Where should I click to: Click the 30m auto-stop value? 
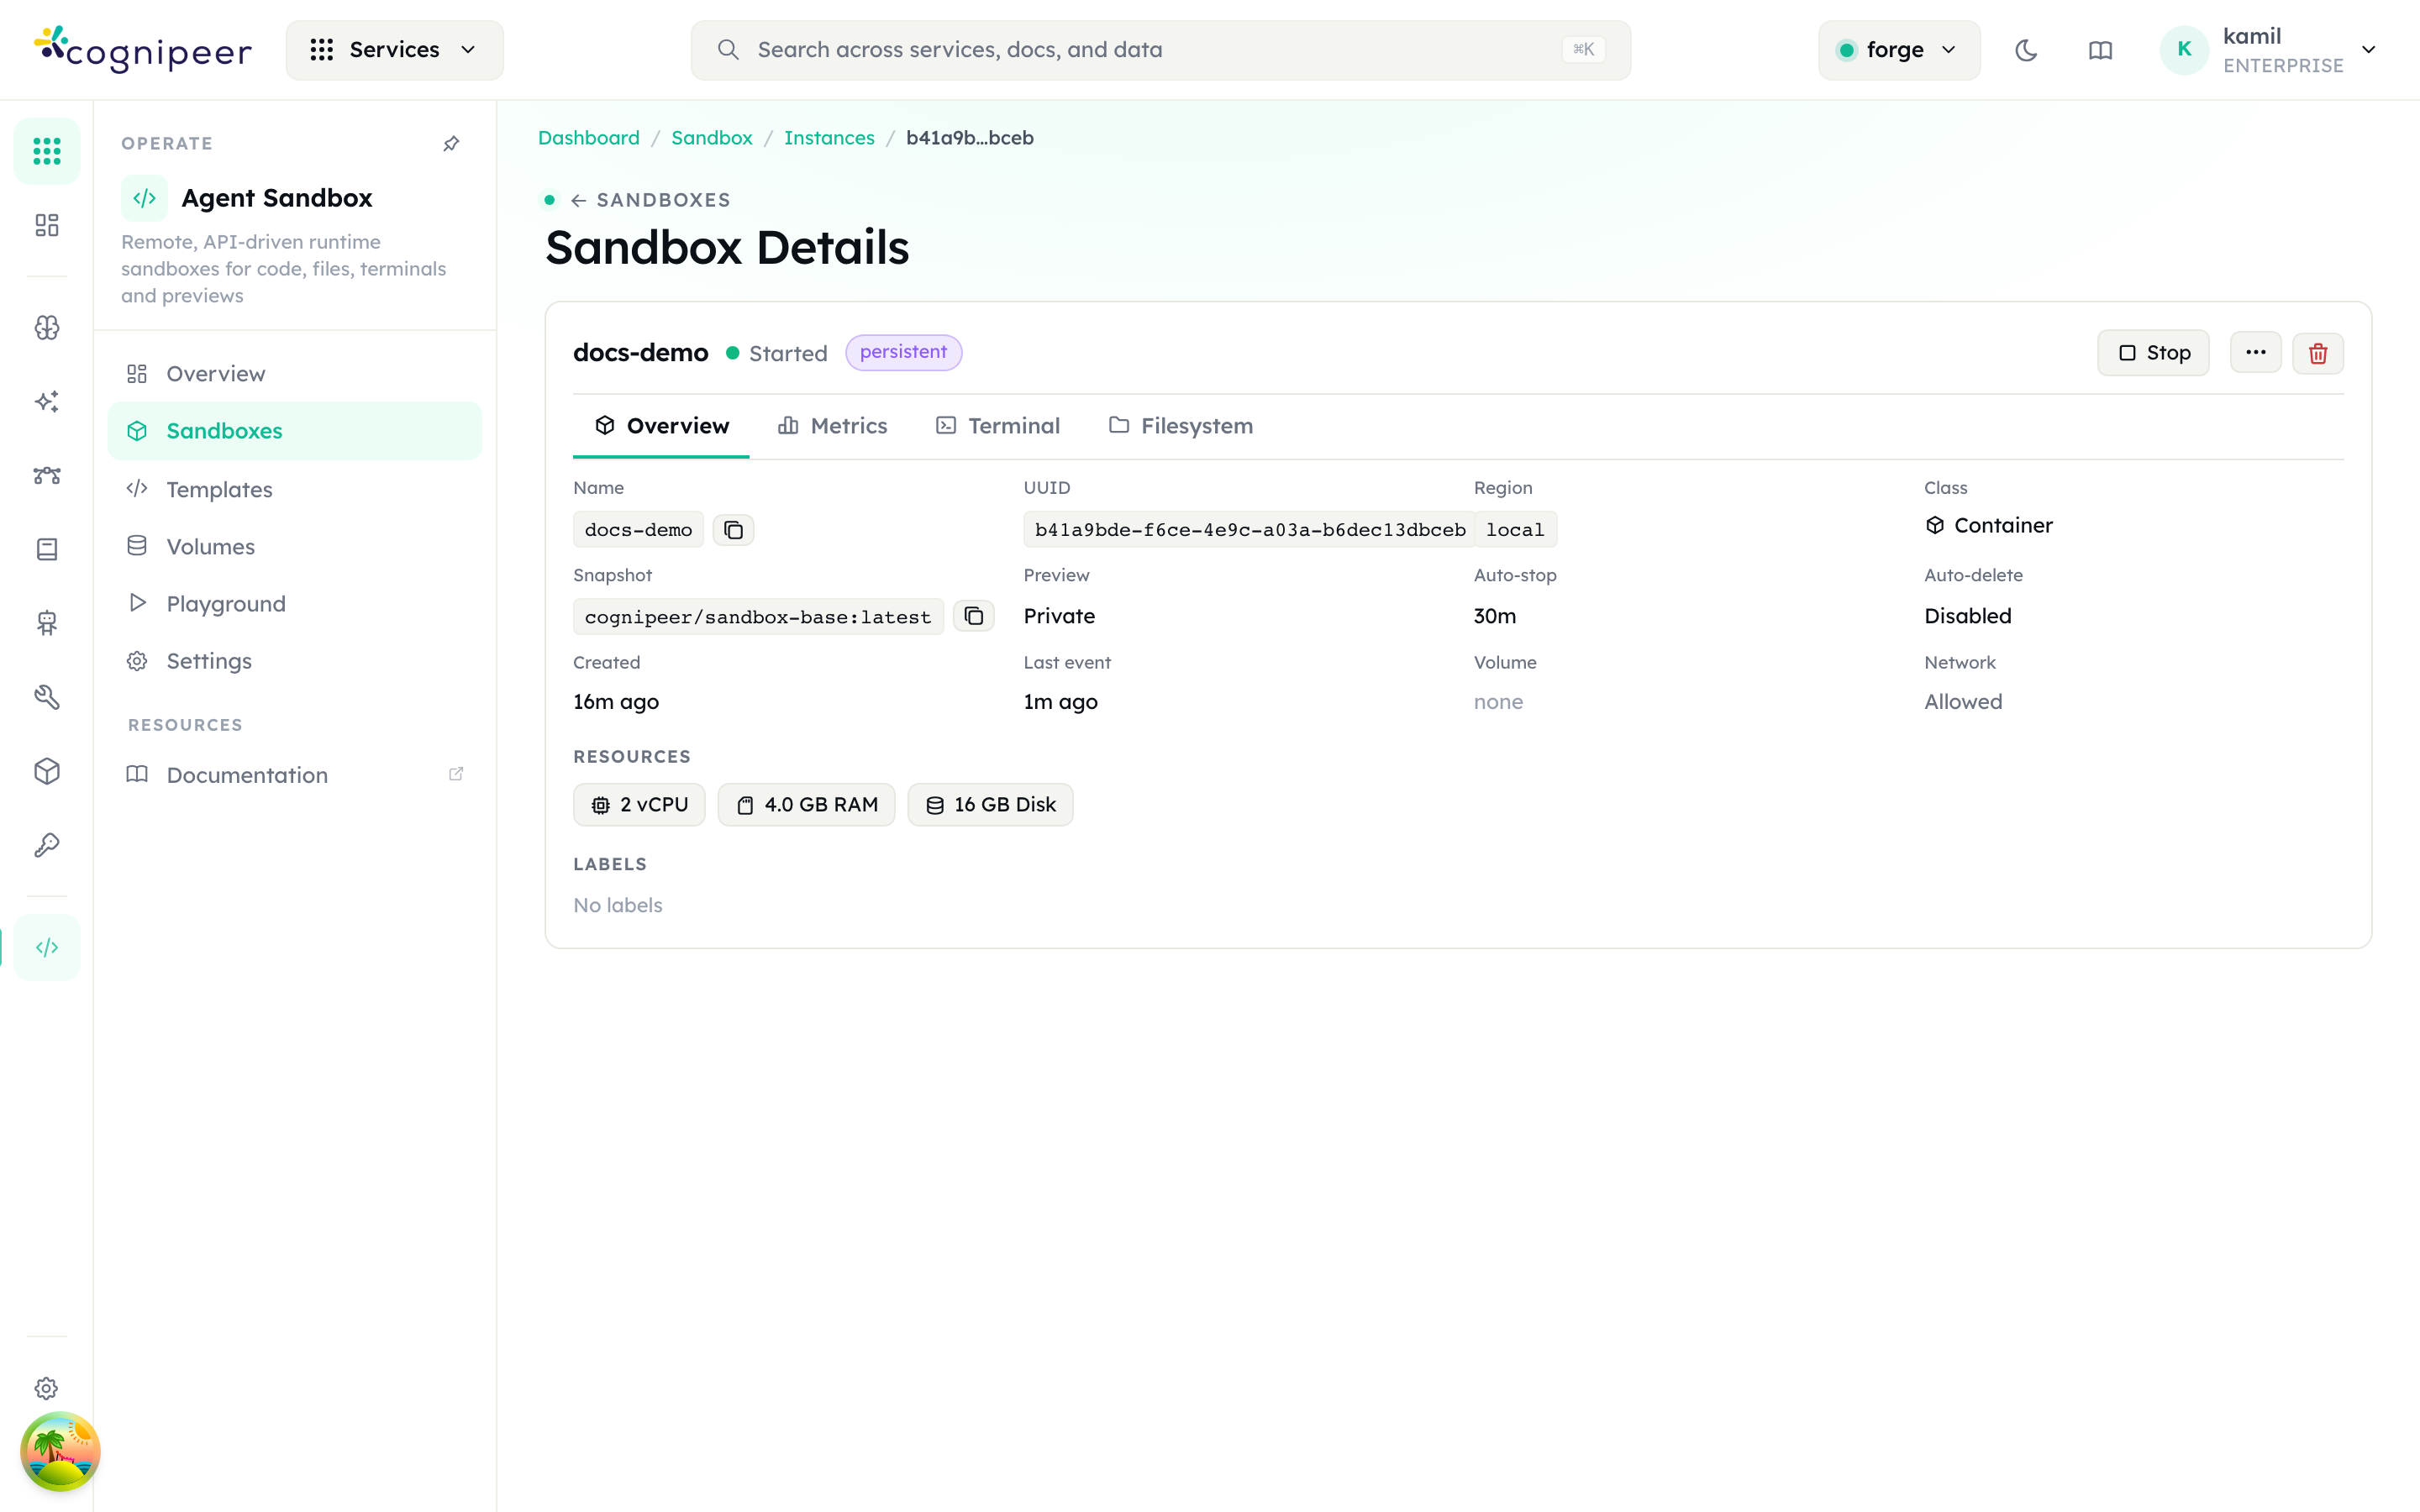[x=1495, y=616]
